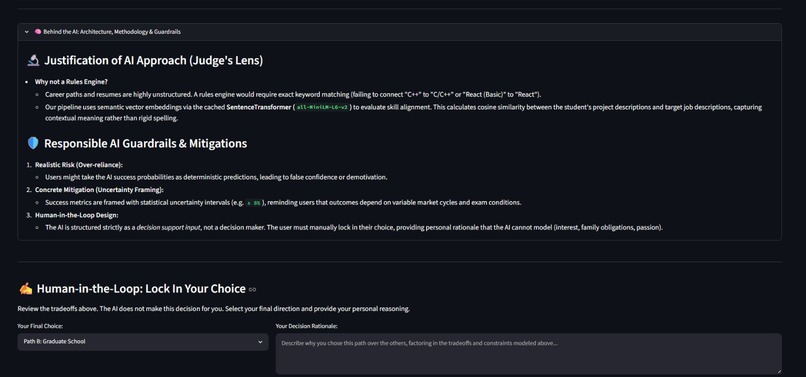The image size is (806, 377).
Task: Click the microscope icon beside Justification heading
Action: (x=33, y=61)
